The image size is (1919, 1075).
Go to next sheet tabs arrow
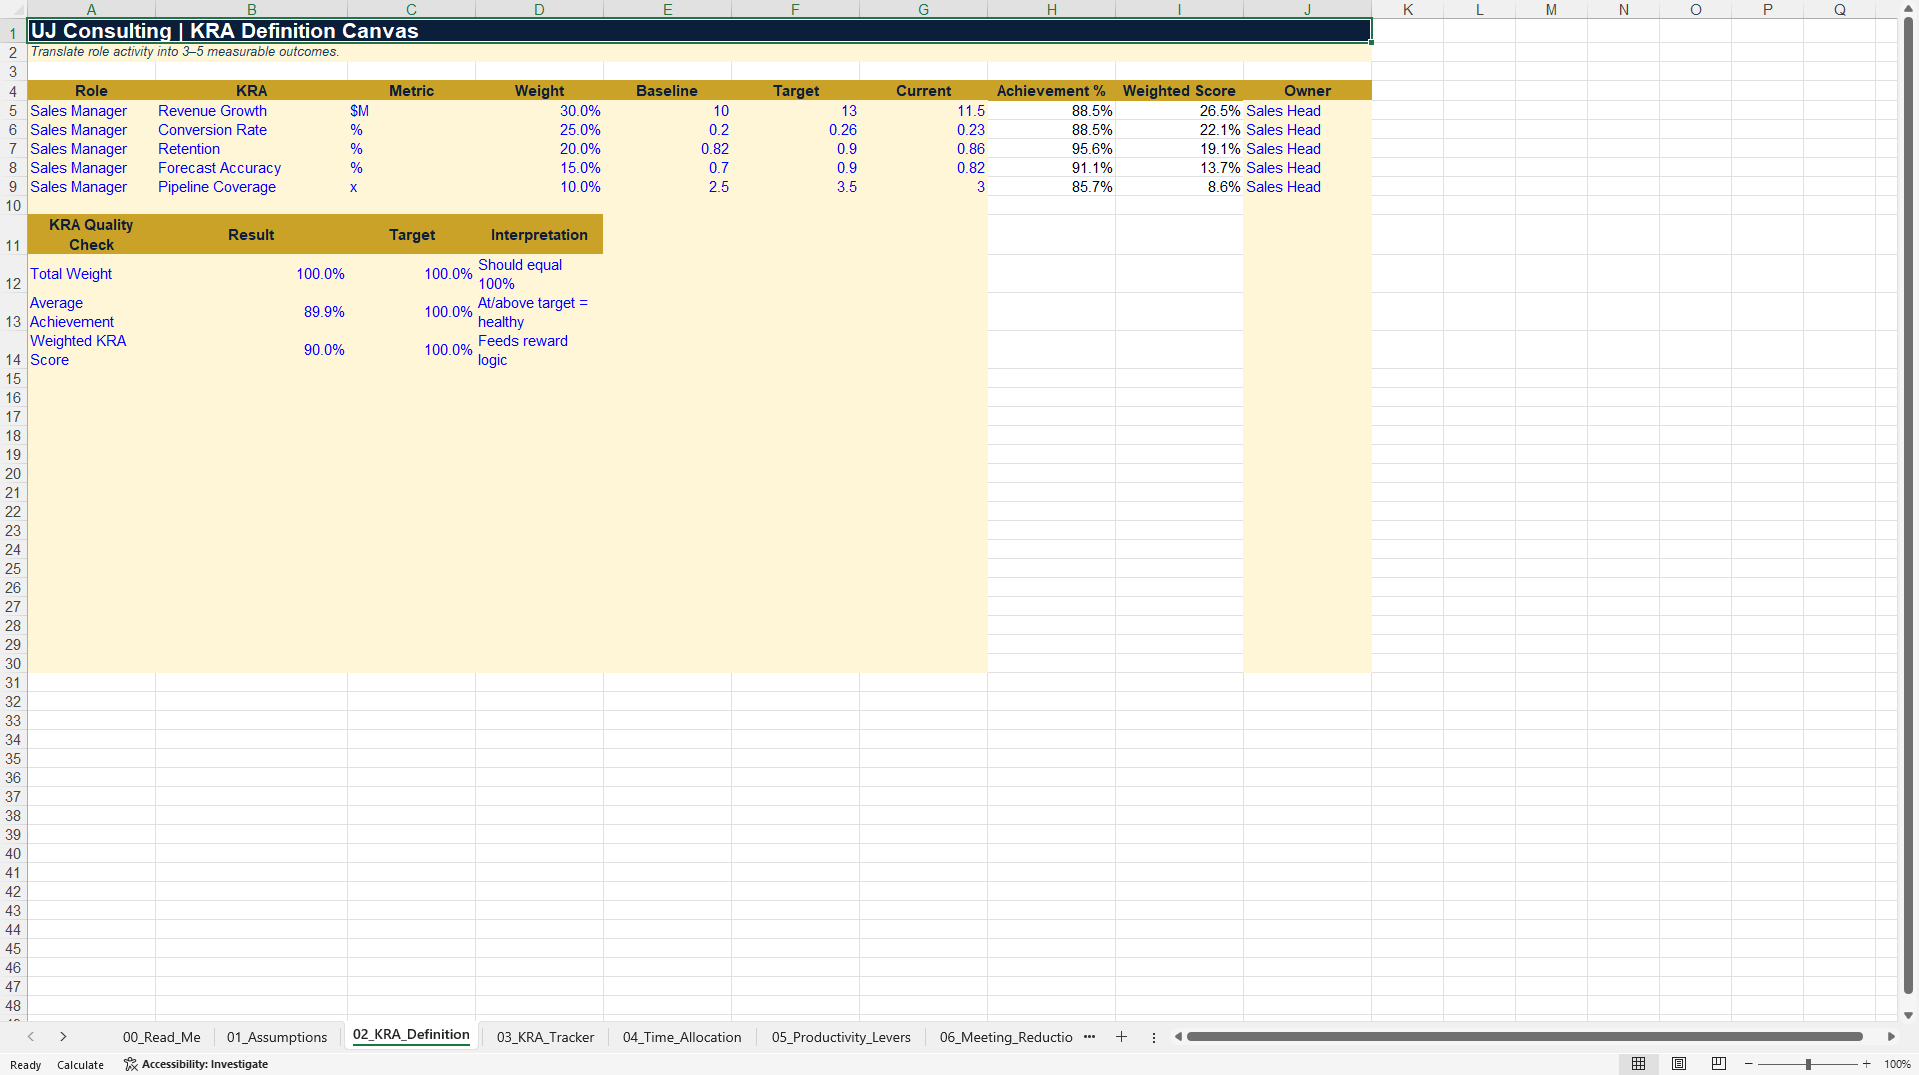63,1037
